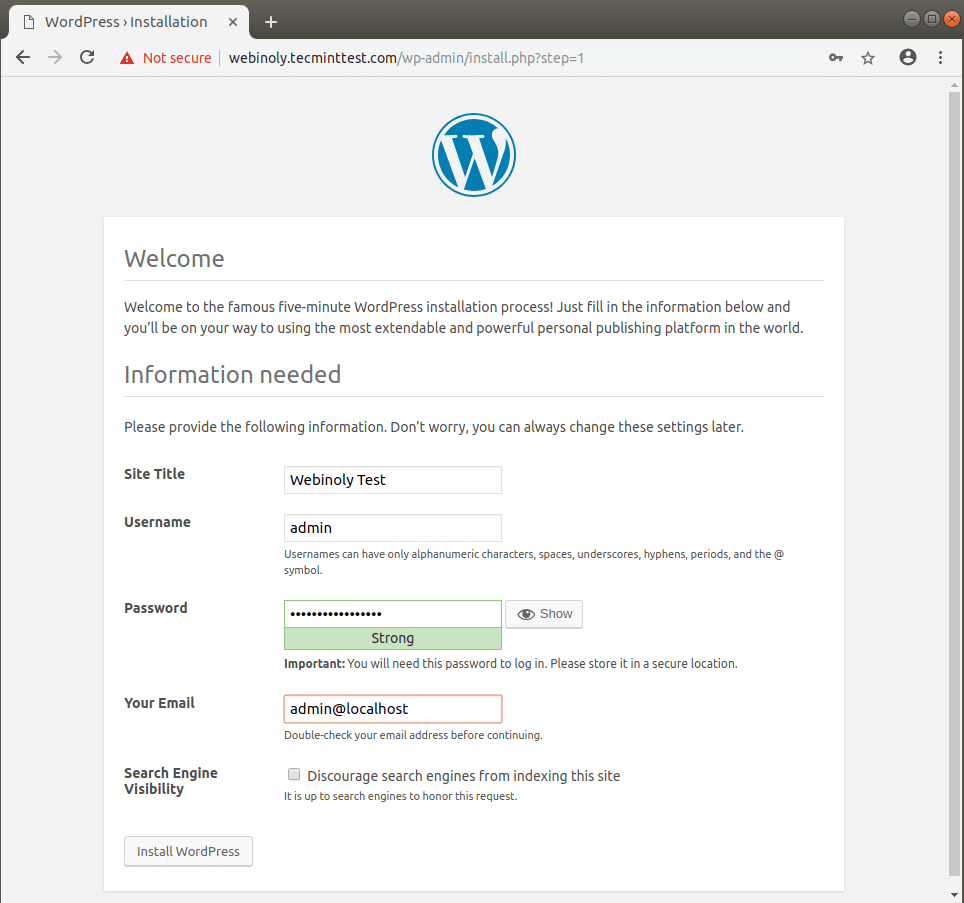Click the Install WordPress button
Image resolution: width=964 pixels, height=903 pixels.
(x=188, y=851)
